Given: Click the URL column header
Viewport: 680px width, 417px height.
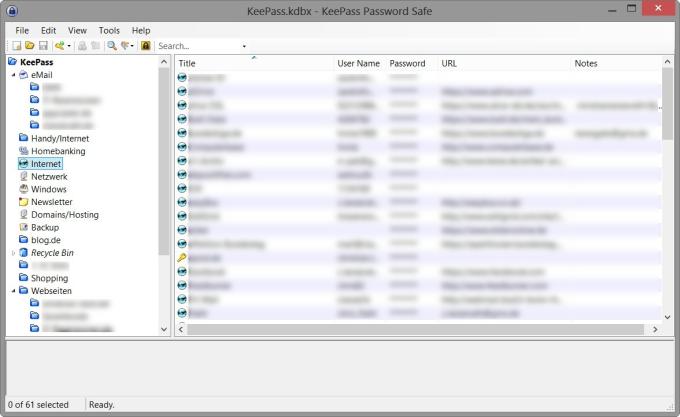Looking at the screenshot, I should coord(505,63).
